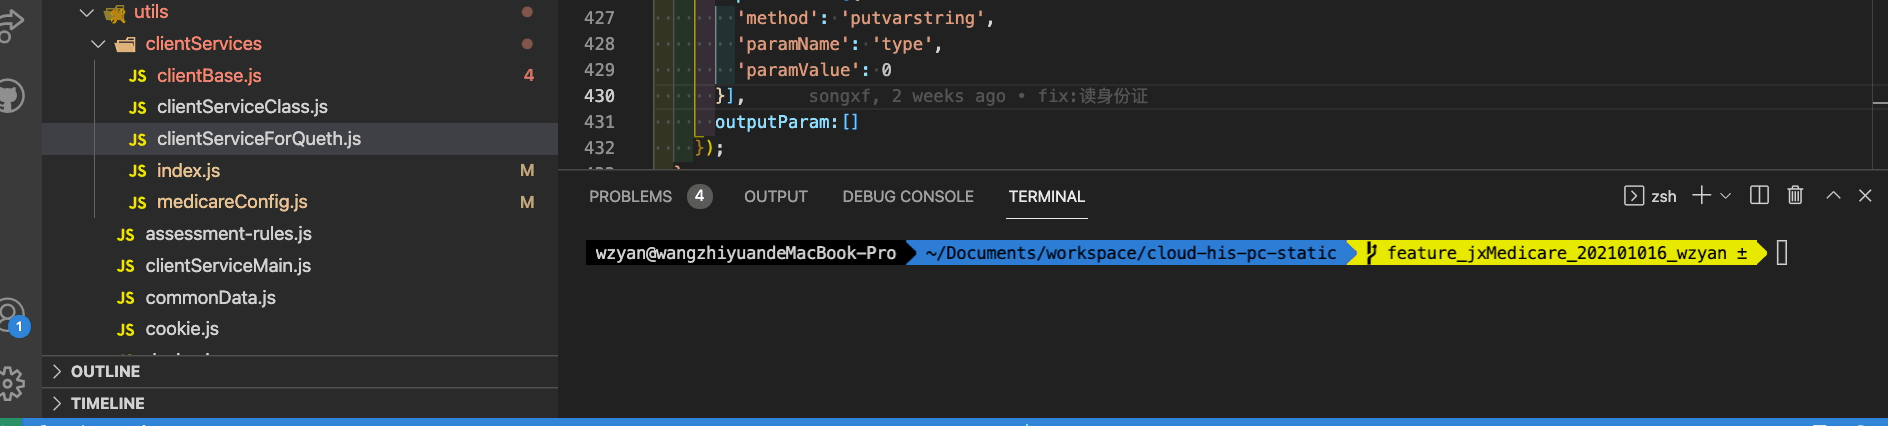Viewport: 1888px width, 426px height.
Task: Switch to the PROBLEMS tab
Action: (x=630, y=197)
